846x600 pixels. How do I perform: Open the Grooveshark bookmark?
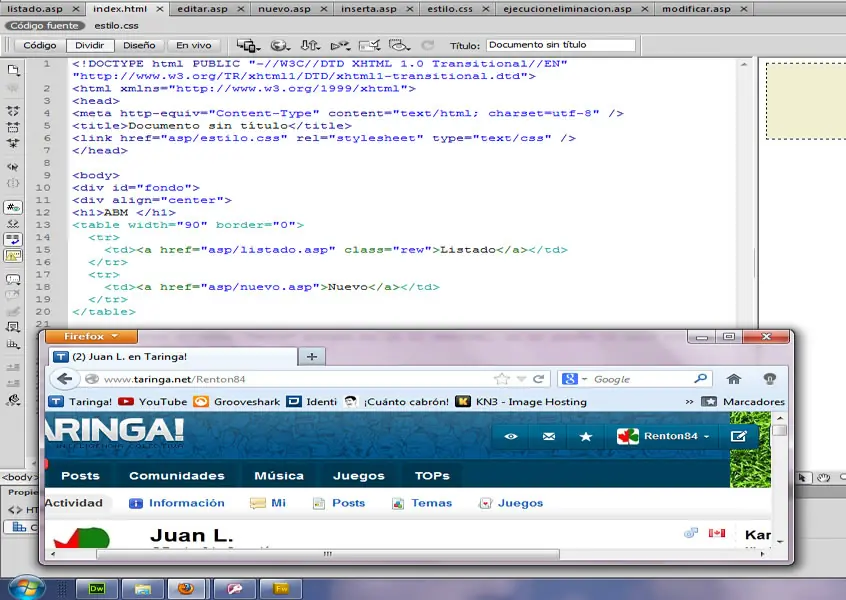click(237, 401)
